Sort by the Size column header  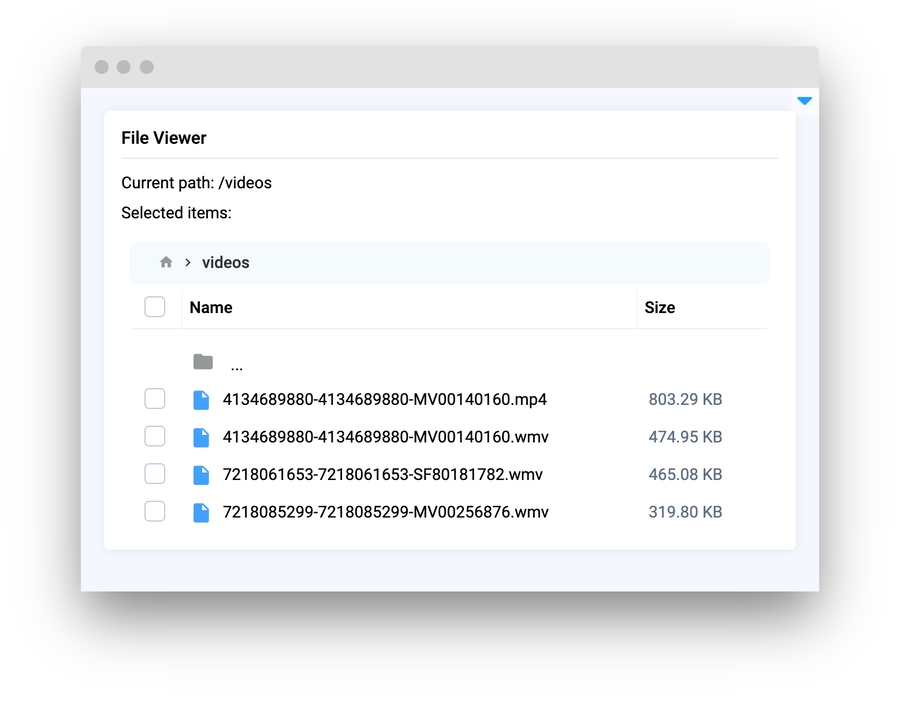click(x=659, y=308)
